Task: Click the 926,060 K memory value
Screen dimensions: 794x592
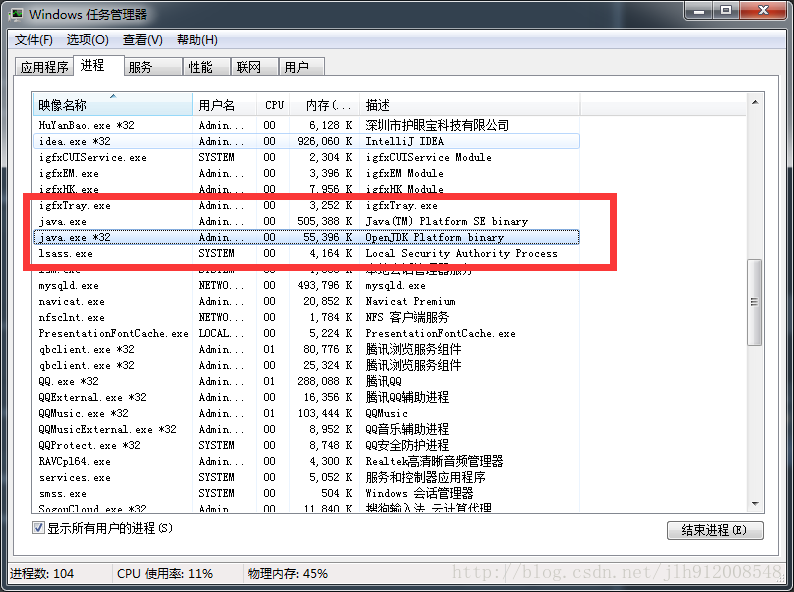Action: click(325, 141)
